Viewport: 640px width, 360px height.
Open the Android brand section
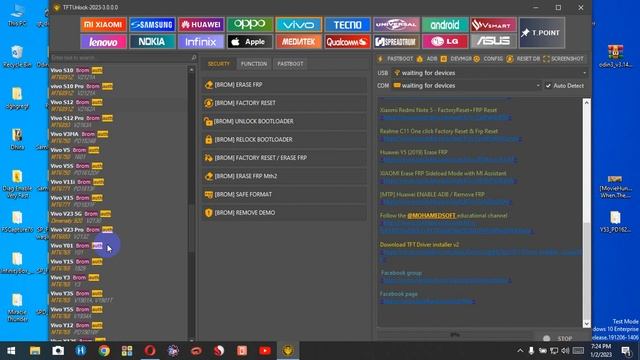[445, 25]
